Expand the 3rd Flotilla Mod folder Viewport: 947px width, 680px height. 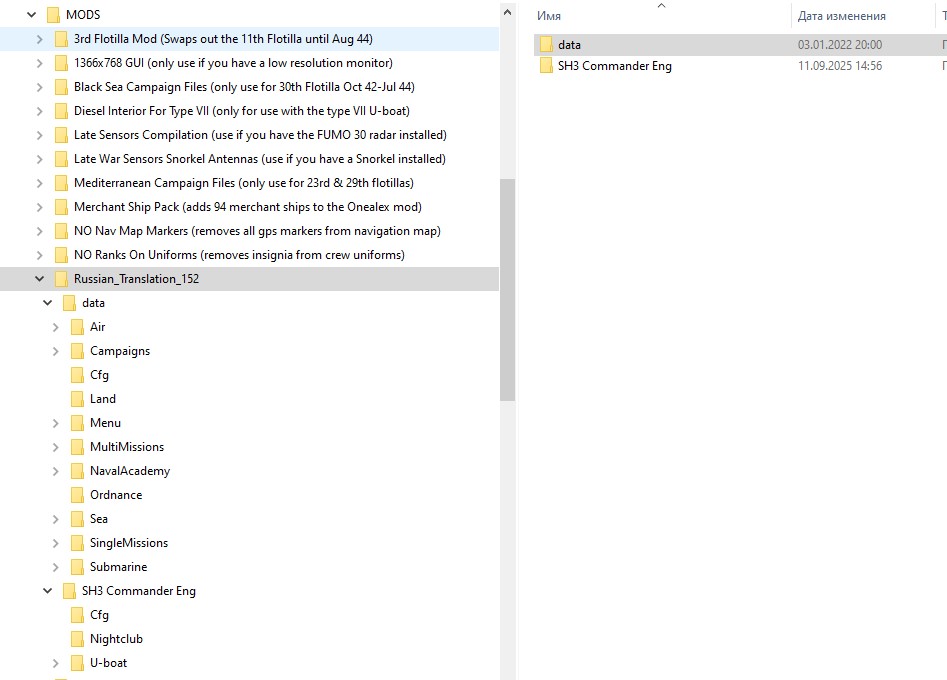tap(39, 39)
